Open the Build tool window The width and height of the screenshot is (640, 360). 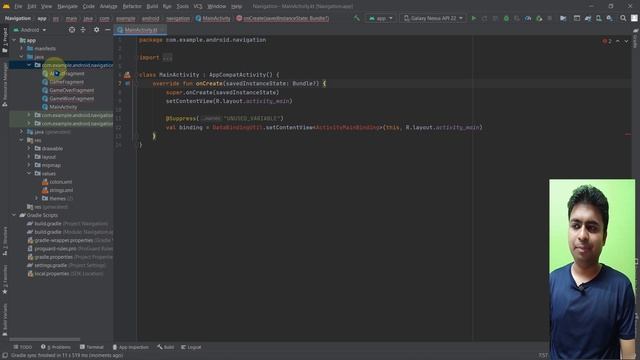pos(166,347)
